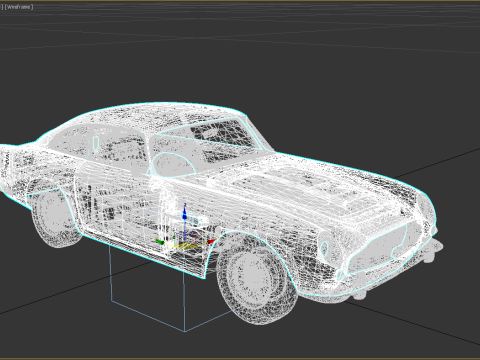Open the Wireframe shading viewport label menu

coord(19,7)
